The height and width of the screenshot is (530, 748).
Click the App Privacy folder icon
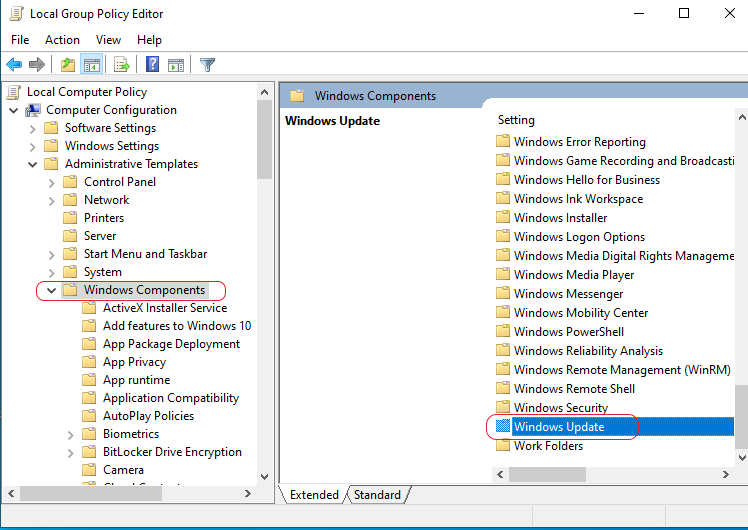click(x=89, y=362)
